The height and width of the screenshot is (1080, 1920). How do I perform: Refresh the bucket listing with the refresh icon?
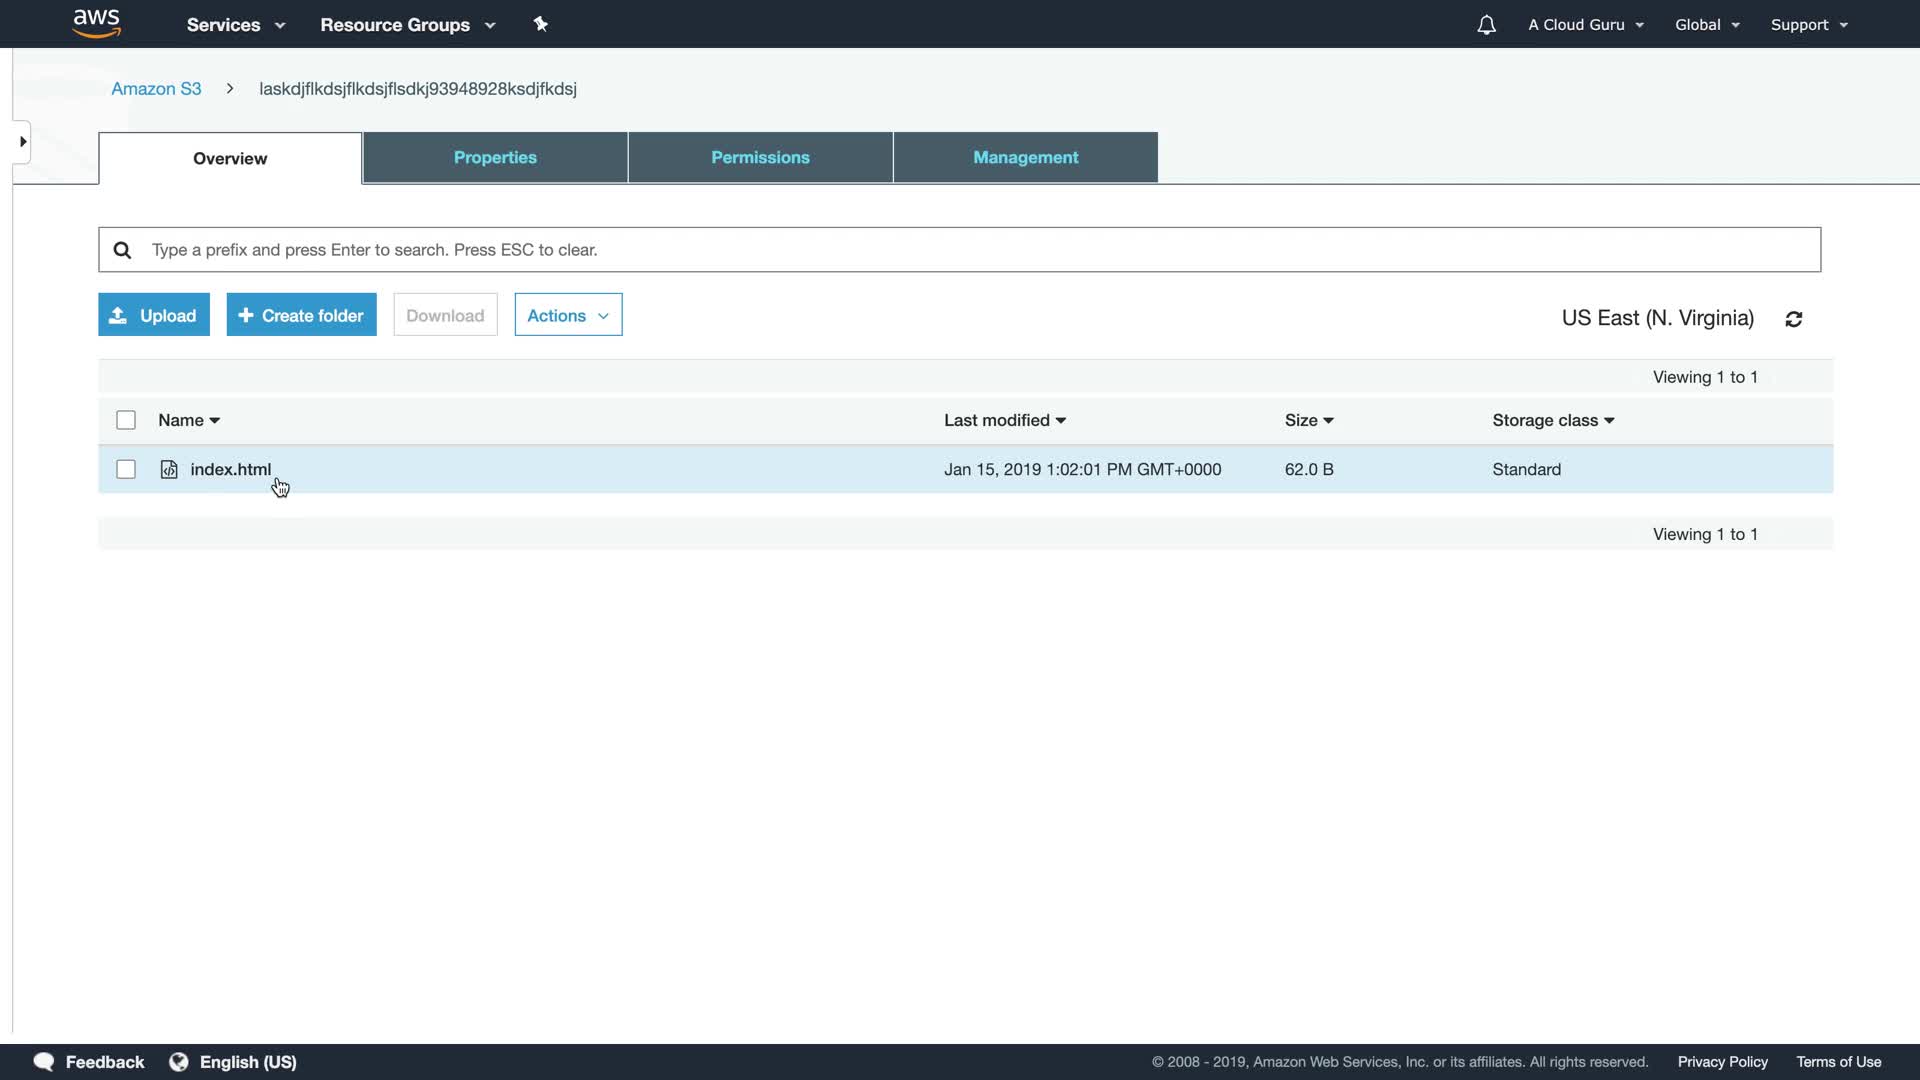[x=1794, y=319]
